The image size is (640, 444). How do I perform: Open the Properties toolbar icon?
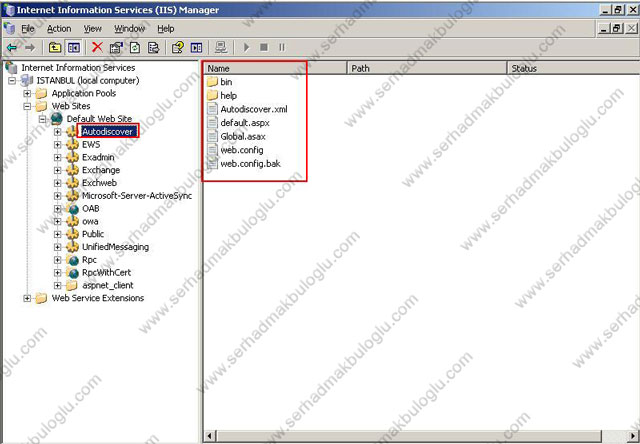click(x=116, y=48)
